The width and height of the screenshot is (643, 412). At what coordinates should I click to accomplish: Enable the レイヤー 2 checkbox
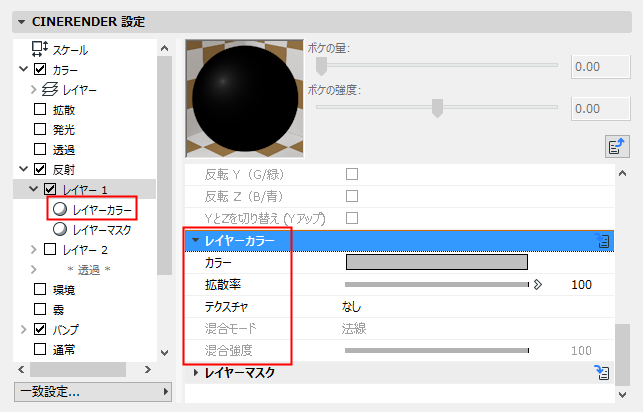pyautogui.click(x=50, y=249)
